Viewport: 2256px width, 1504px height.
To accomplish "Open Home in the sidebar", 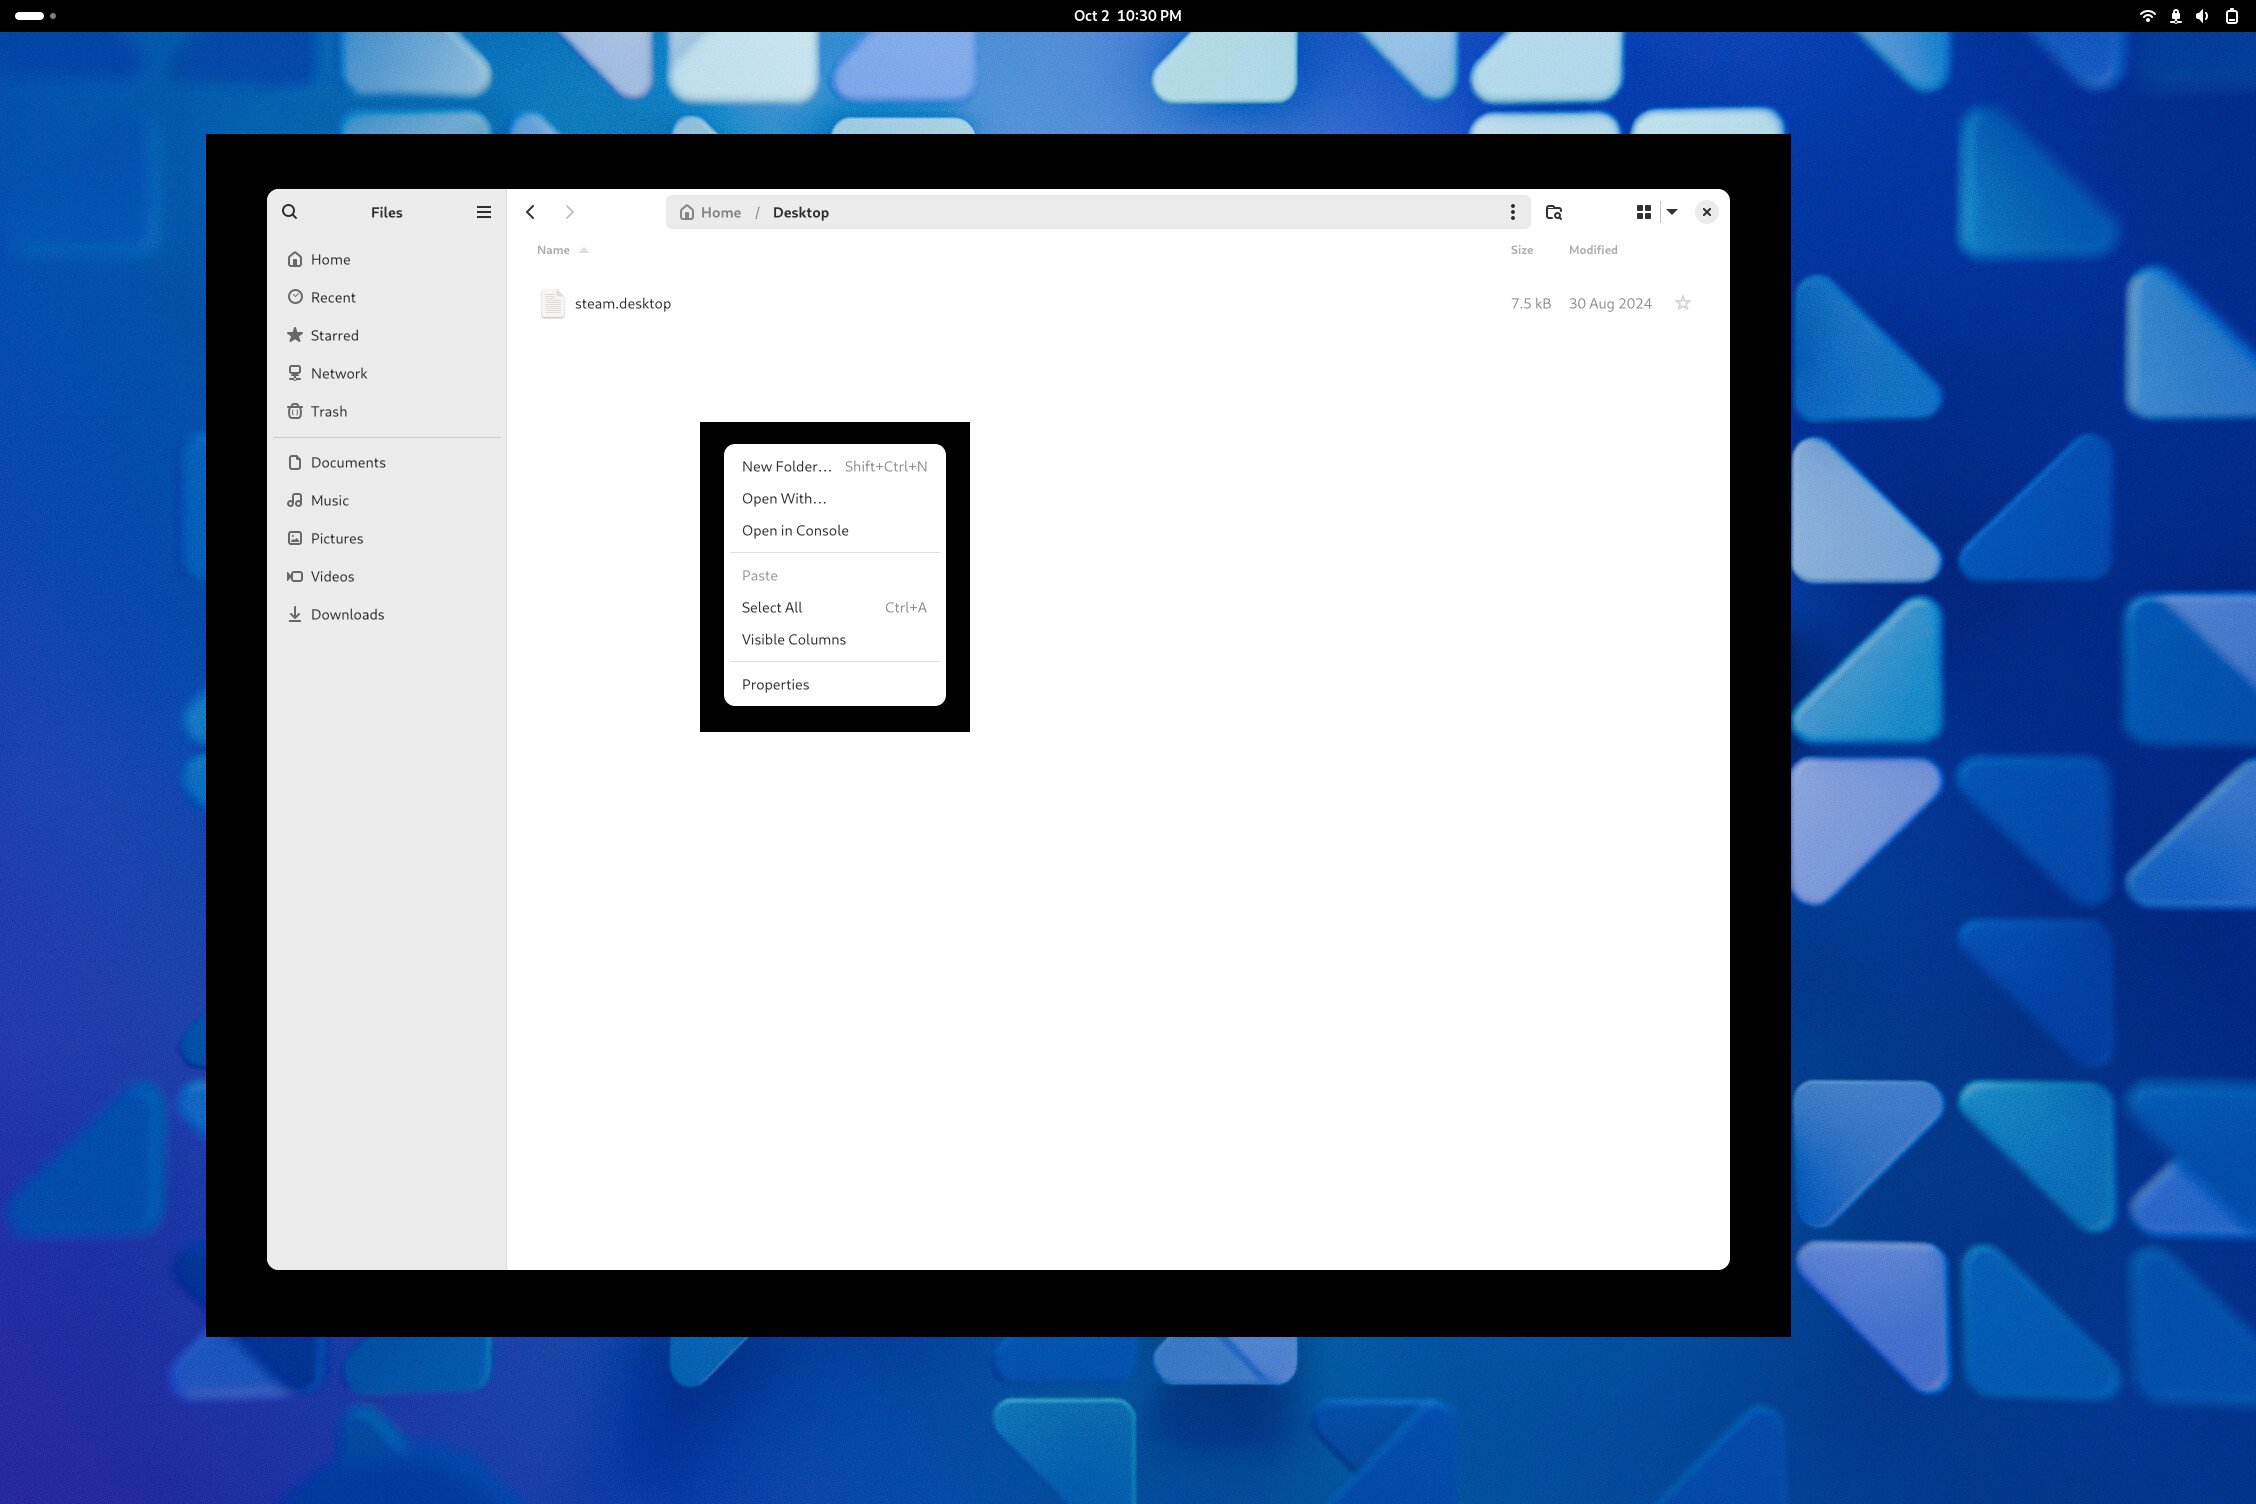I will pos(386,259).
